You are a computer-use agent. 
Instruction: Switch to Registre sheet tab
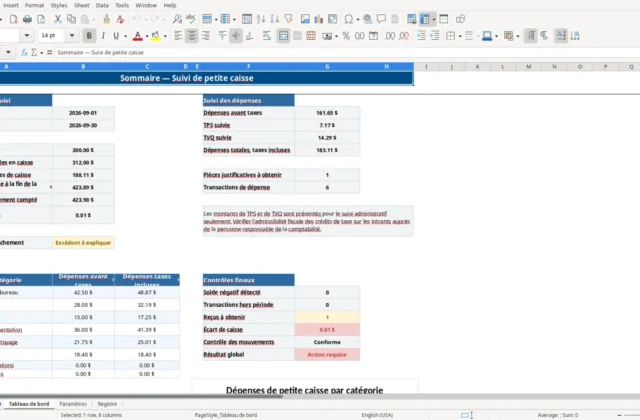[107, 404]
